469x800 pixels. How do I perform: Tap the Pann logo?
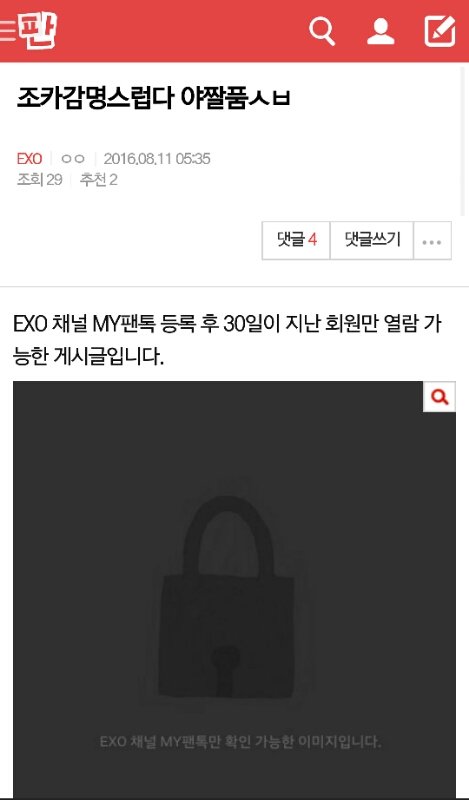coord(37,31)
